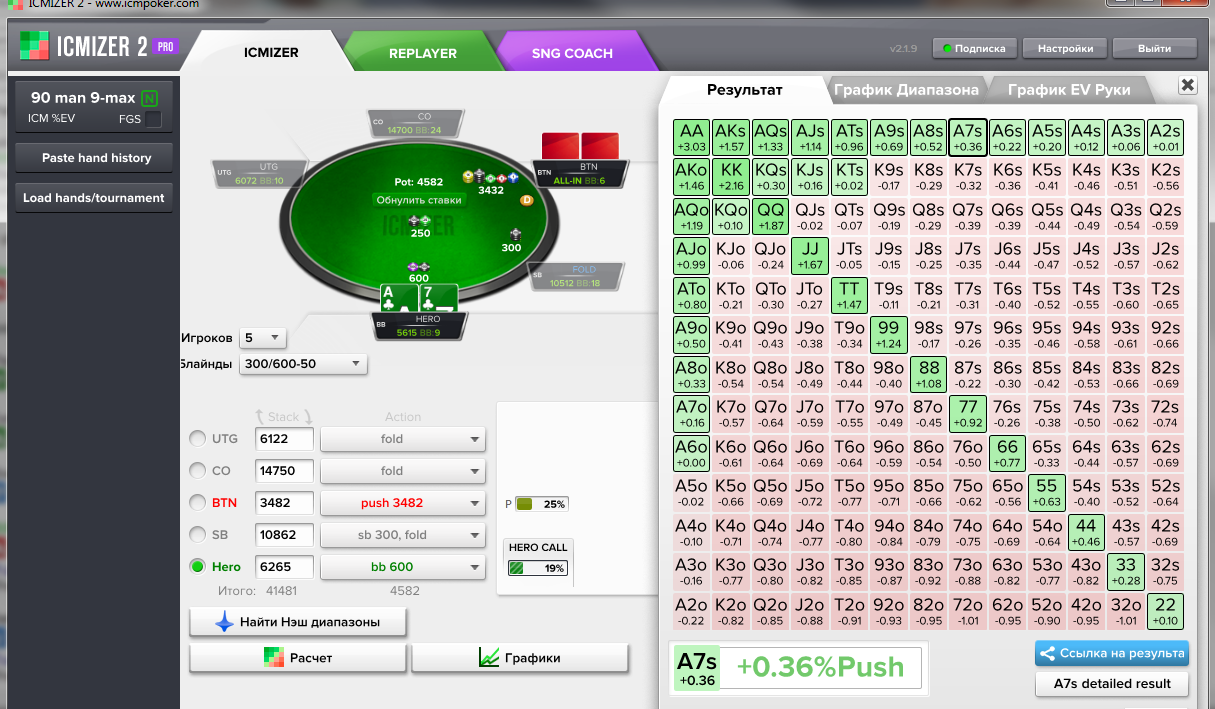Screen dimensions: 1215x709
Task: Open the BTN action dropdown push 3482
Action: 402,502
